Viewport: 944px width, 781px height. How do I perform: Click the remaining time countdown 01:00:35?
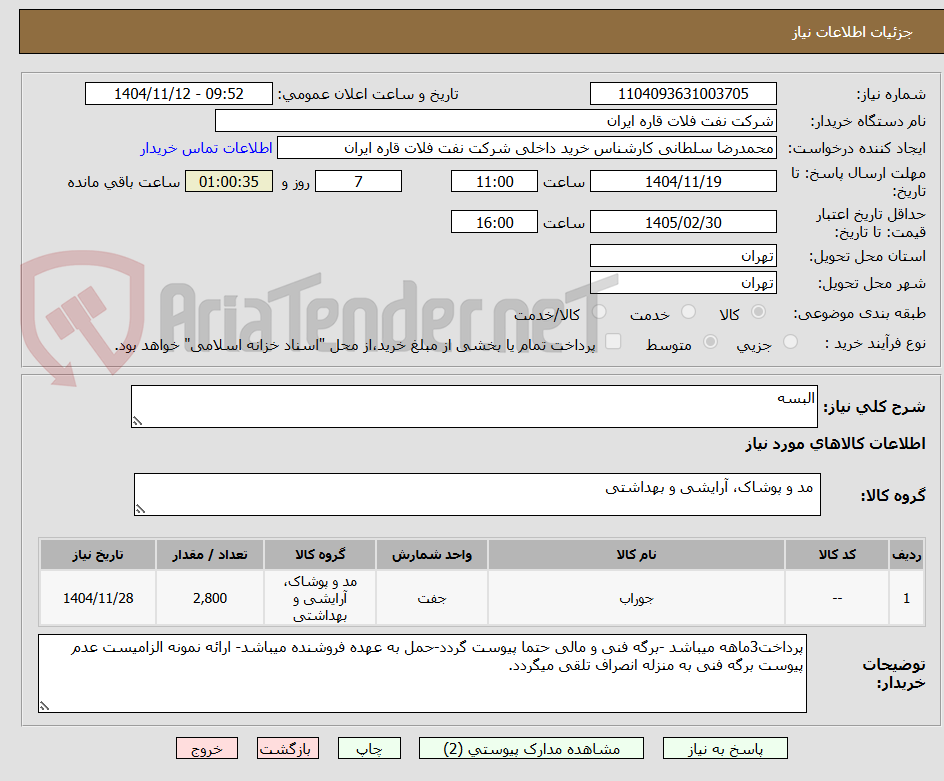229,181
